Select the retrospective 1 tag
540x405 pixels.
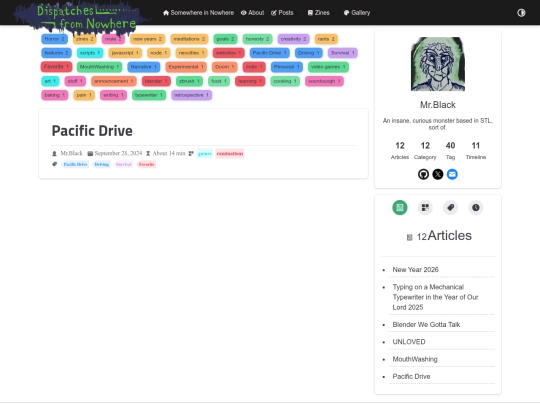pyautogui.click(x=191, y=95)
